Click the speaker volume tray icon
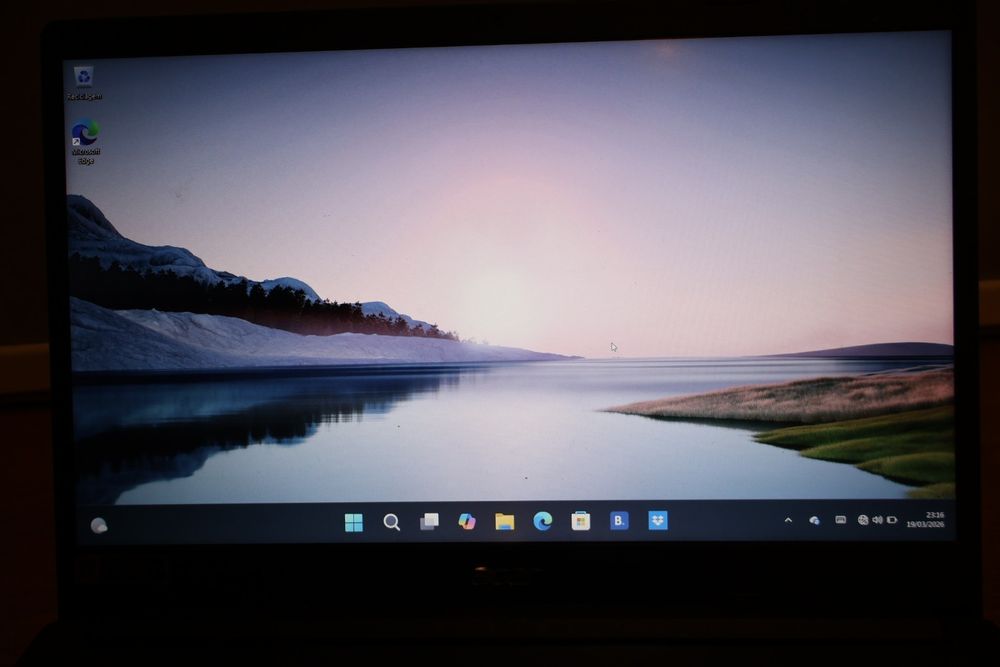 pos(878,520)
